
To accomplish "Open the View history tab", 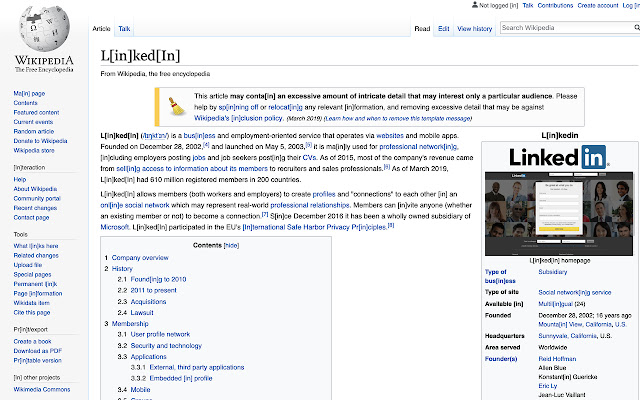I will pyautogui.click(x=475, y=29).
